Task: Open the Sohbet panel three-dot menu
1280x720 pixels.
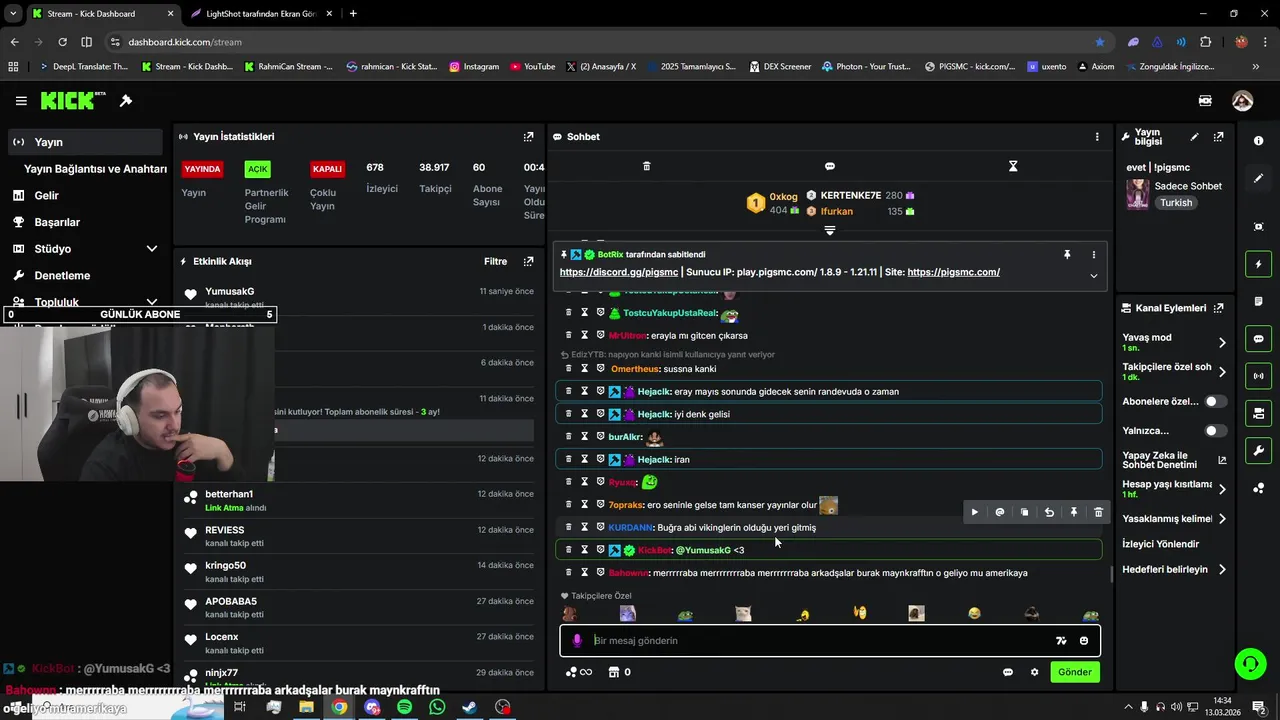Action: 1097,137
